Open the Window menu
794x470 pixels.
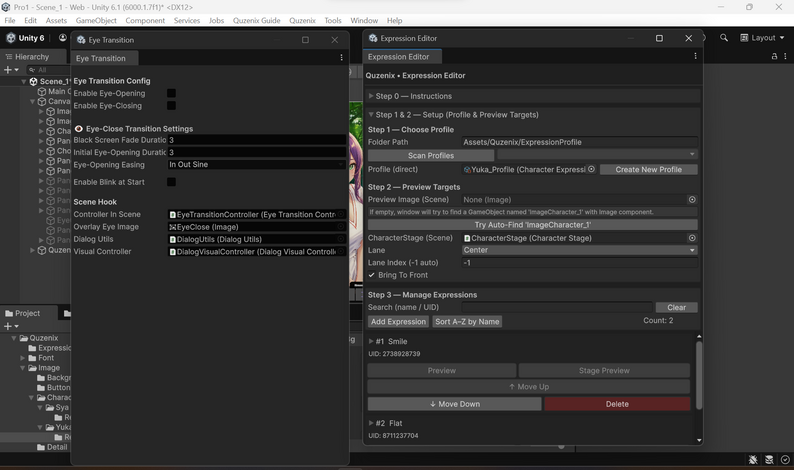364,20
